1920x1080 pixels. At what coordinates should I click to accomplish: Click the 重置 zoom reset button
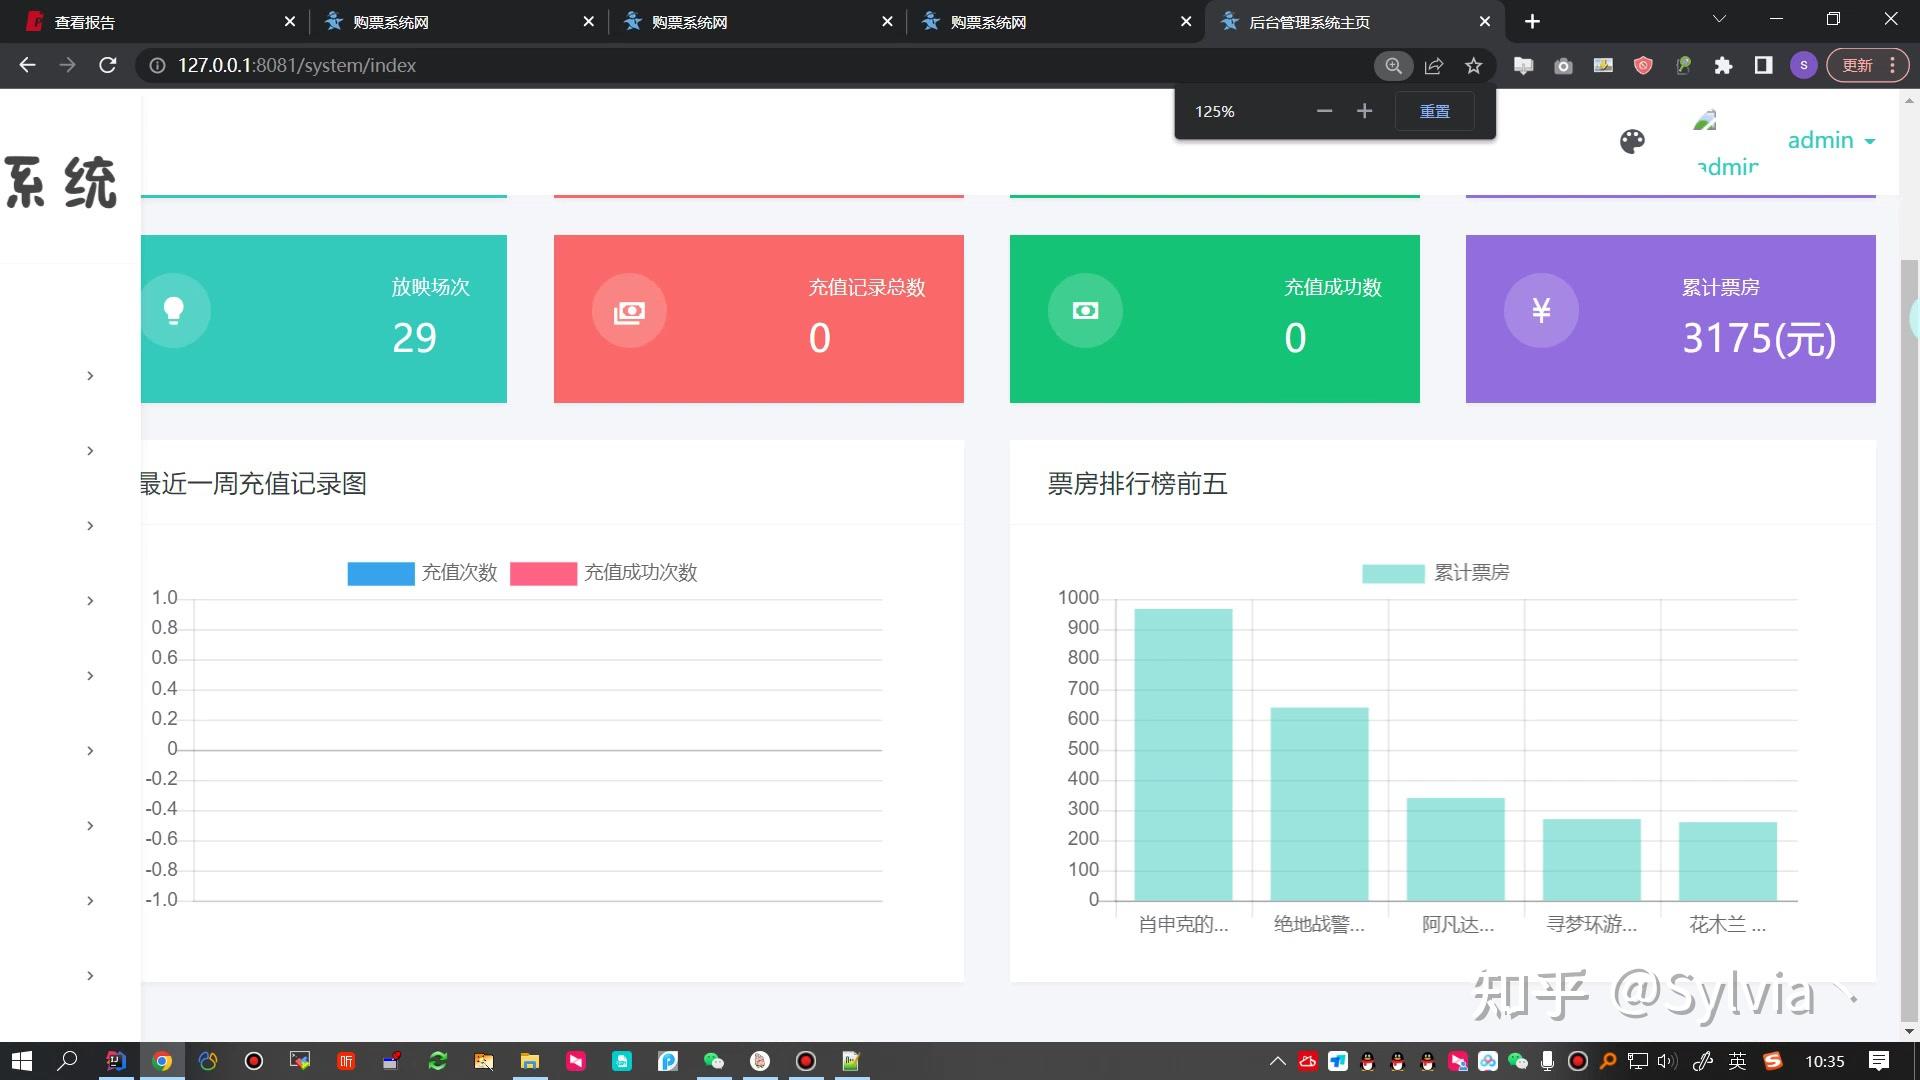(x=1435, y=111)
